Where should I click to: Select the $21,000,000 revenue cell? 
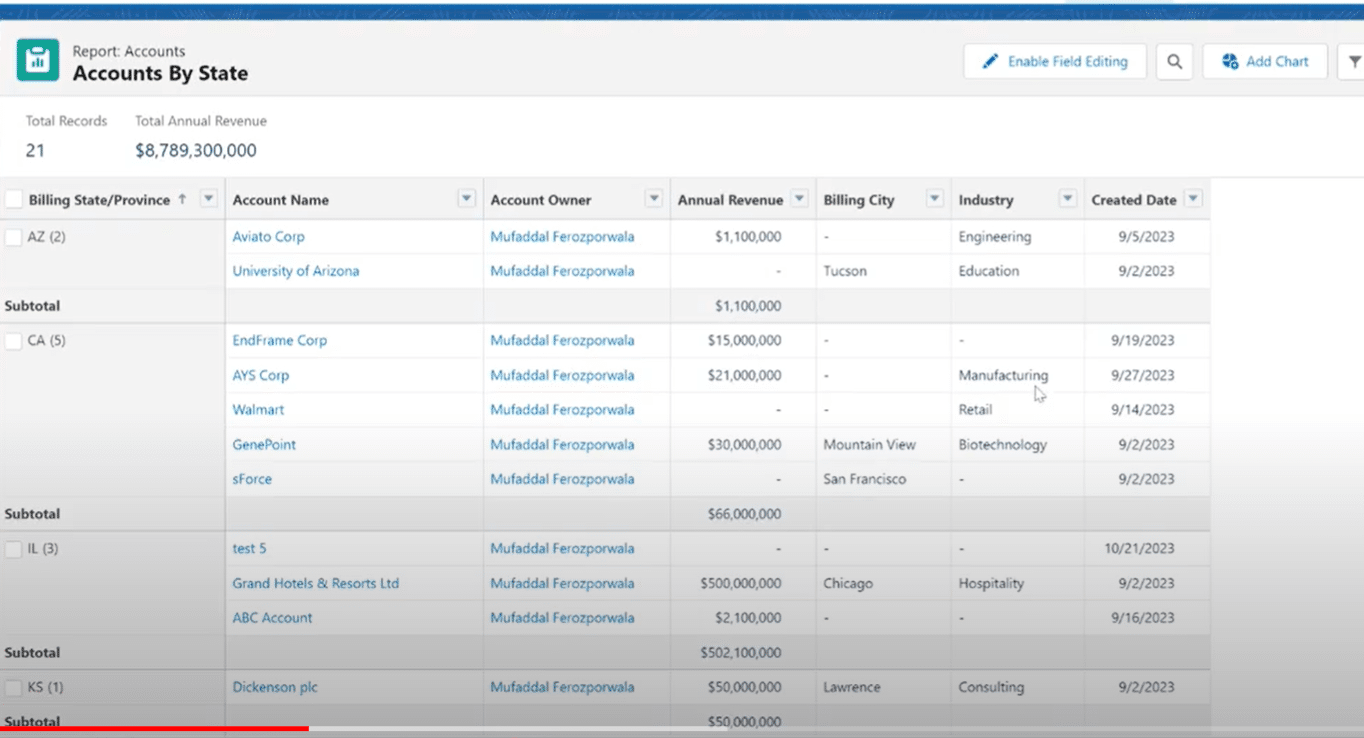(743, 375)
